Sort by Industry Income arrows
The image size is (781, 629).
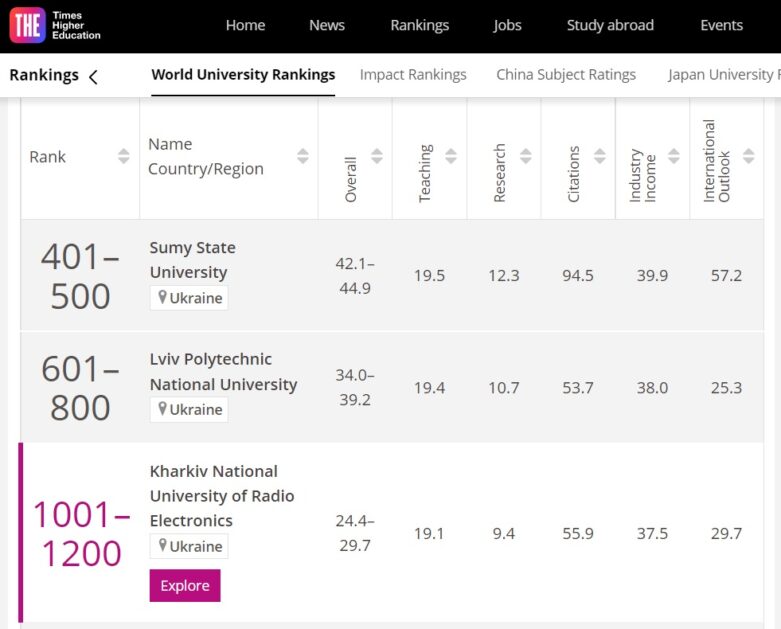point(674,156)
